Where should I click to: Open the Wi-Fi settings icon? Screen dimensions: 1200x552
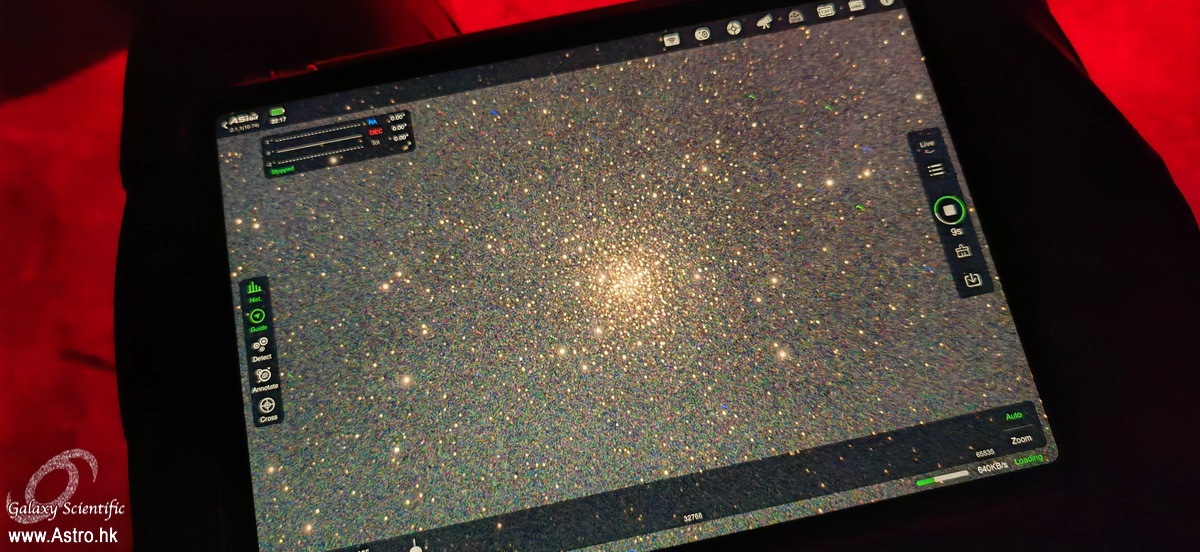672,39
